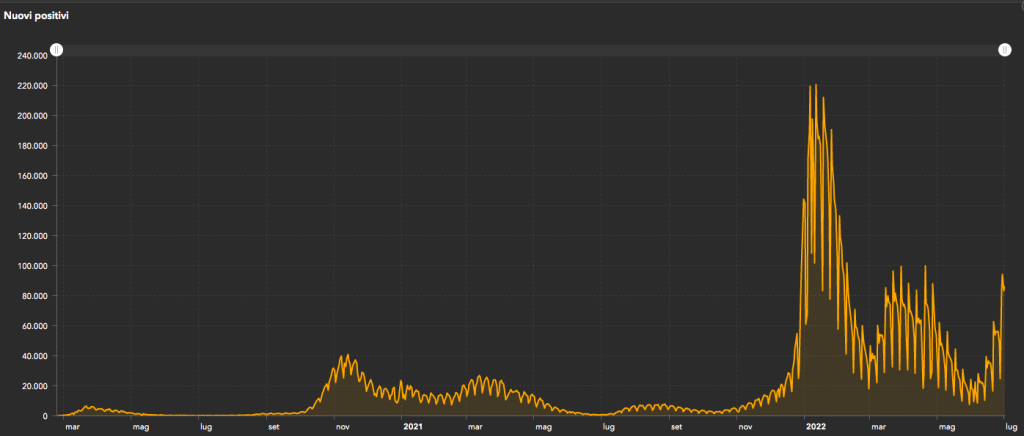1024x436 pixels.
Task: Click the highest peak of the chart line
Action: click(x=816, y=86)
